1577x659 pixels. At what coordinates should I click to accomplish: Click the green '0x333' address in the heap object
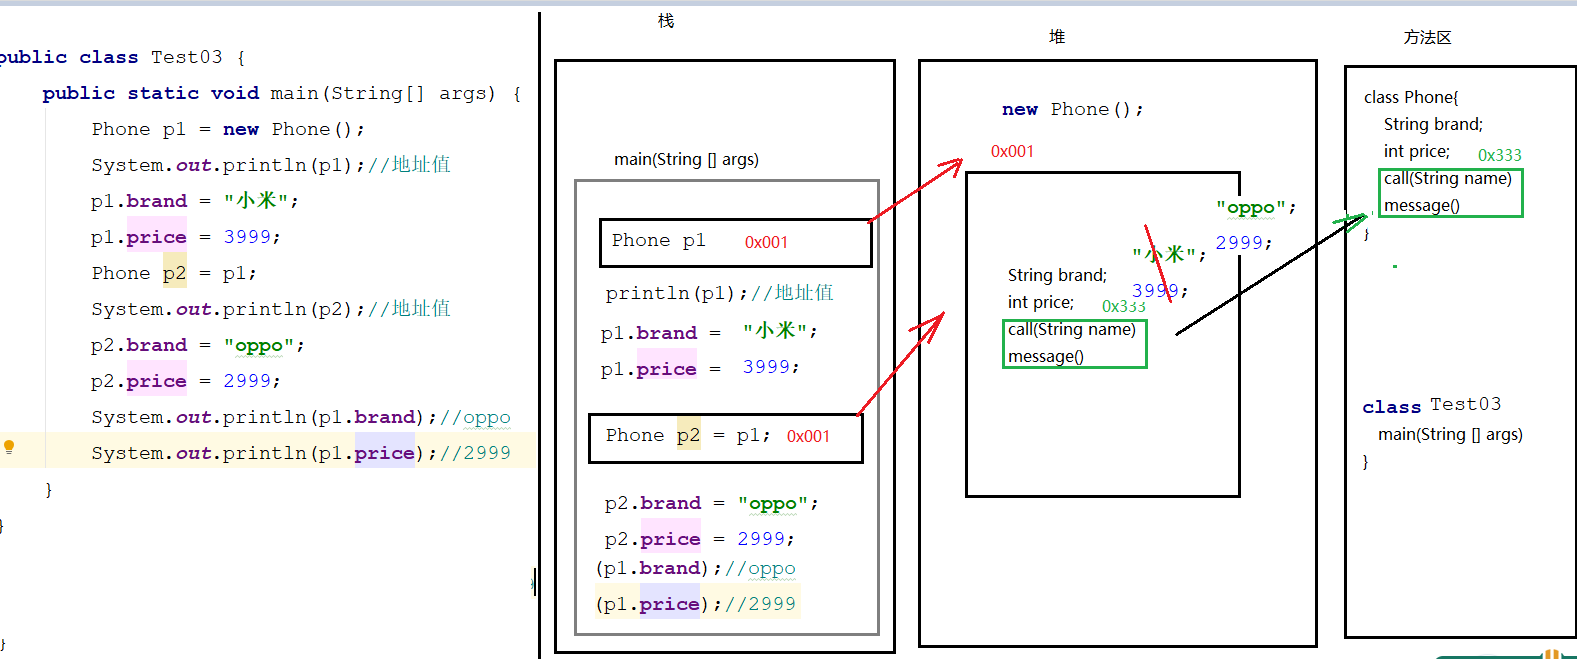point(1124,306)
